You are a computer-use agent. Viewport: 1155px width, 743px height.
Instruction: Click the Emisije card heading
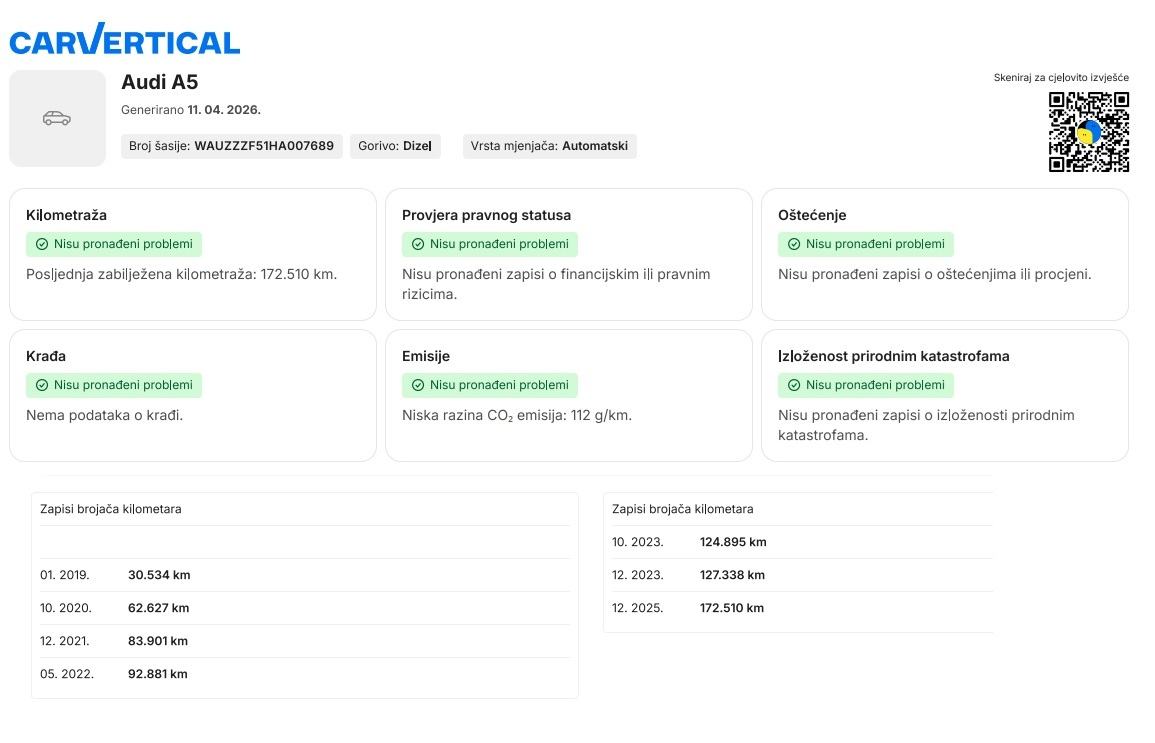point(426,356)
